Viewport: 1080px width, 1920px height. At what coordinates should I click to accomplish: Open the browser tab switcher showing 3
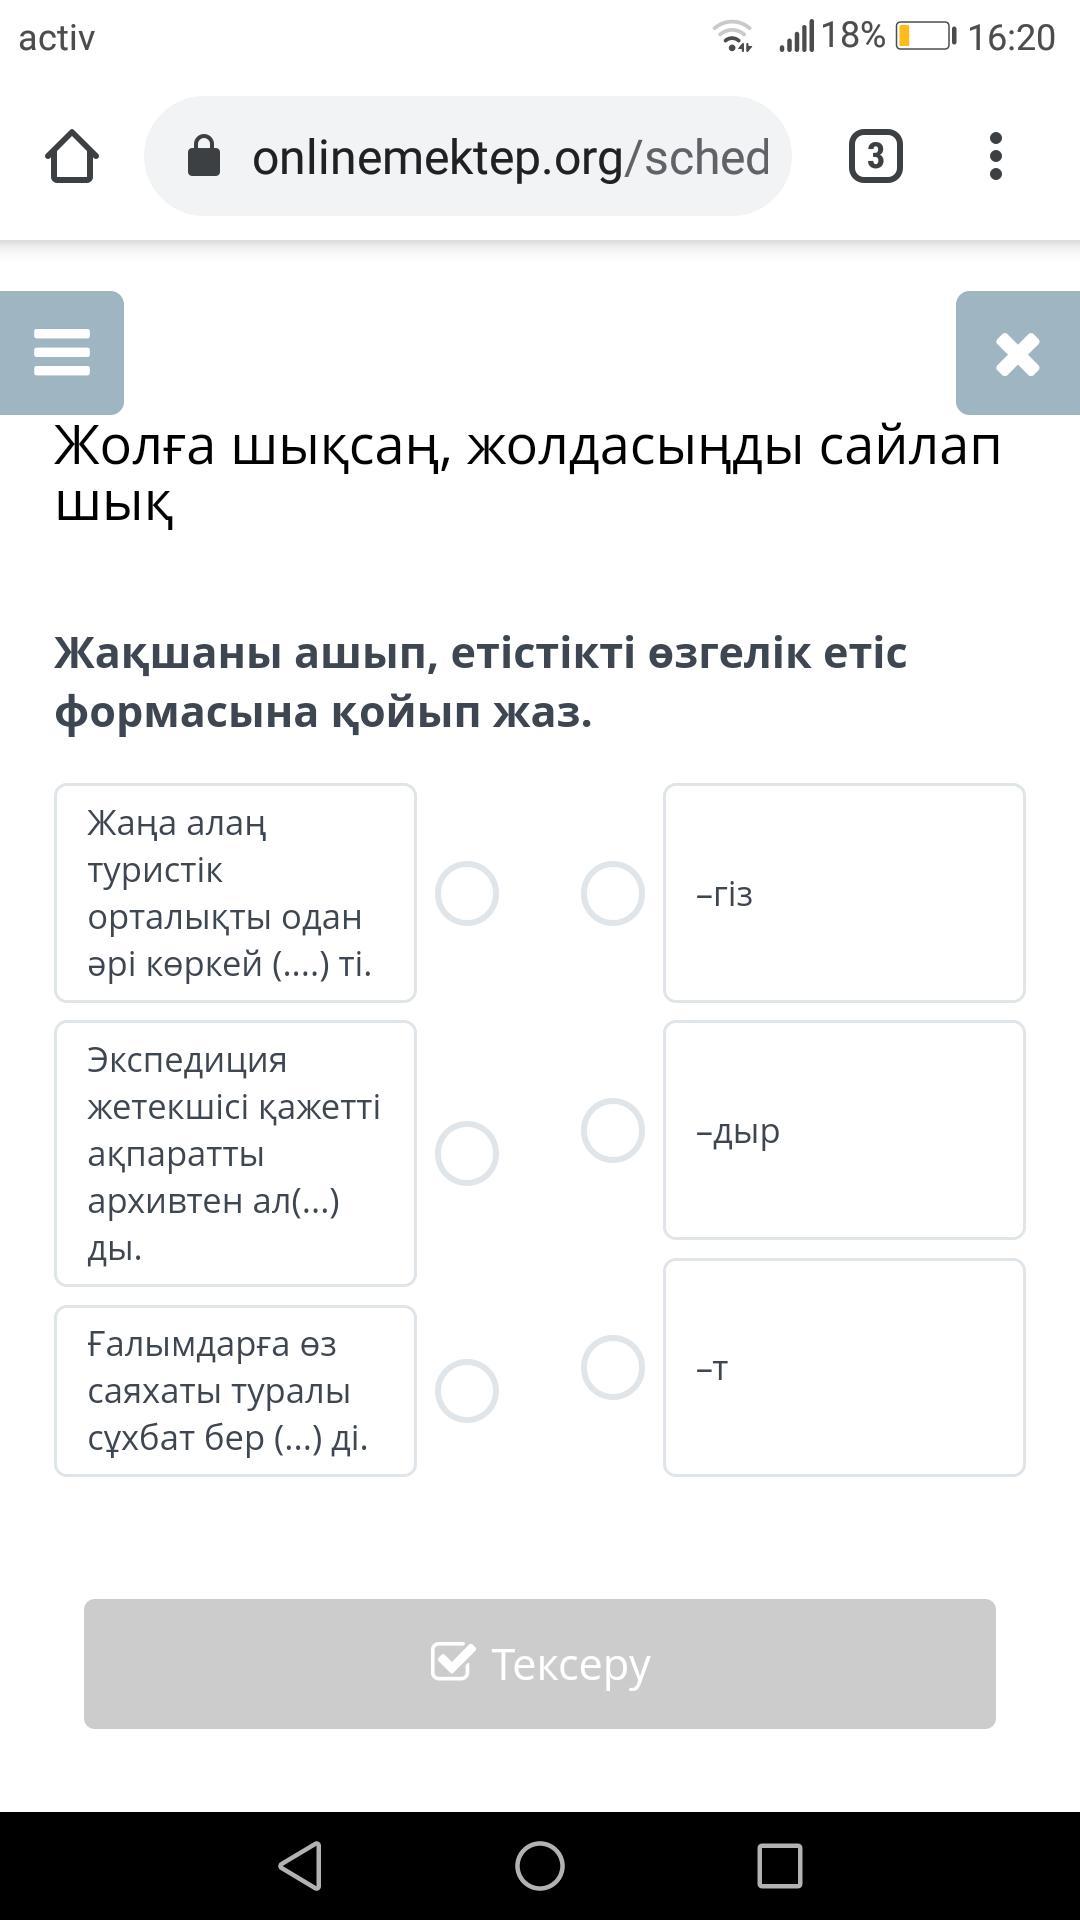point(875,157)
